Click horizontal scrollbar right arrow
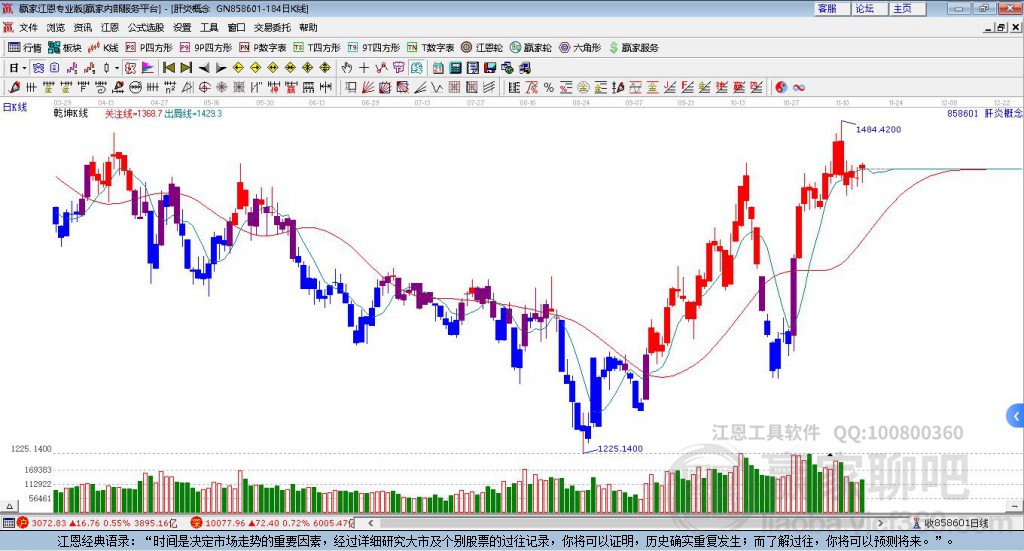The image size is (1024, 551). click(x=880, y=523)
